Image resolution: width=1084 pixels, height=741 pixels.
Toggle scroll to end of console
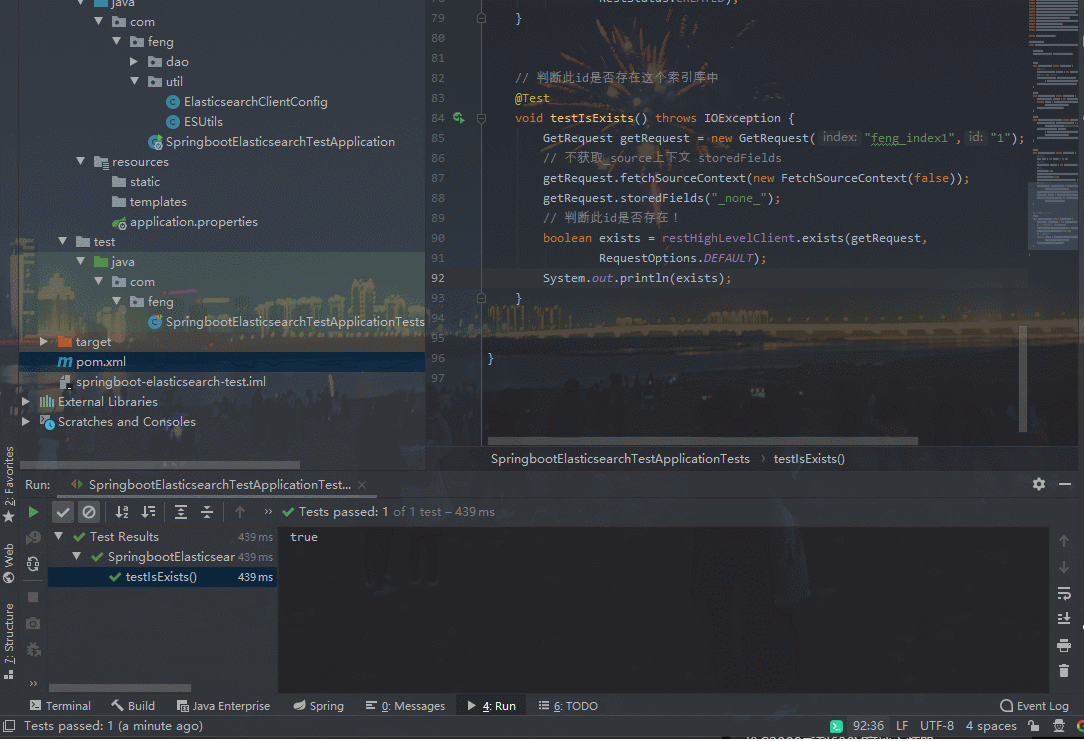tap(1064, 619)
